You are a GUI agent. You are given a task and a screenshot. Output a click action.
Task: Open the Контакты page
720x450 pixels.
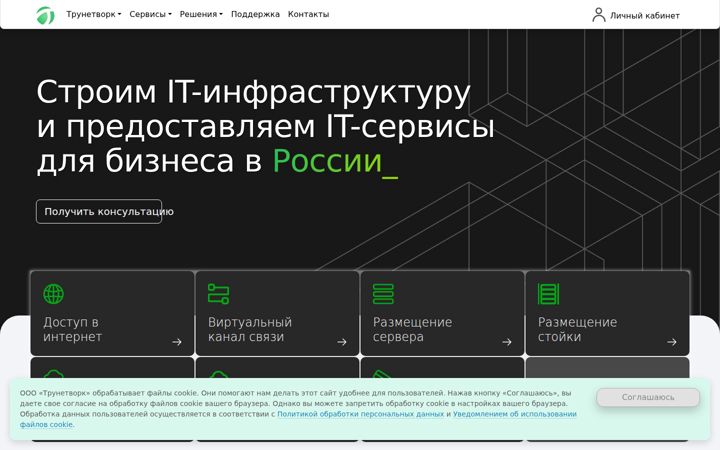[x=309, y=14]
